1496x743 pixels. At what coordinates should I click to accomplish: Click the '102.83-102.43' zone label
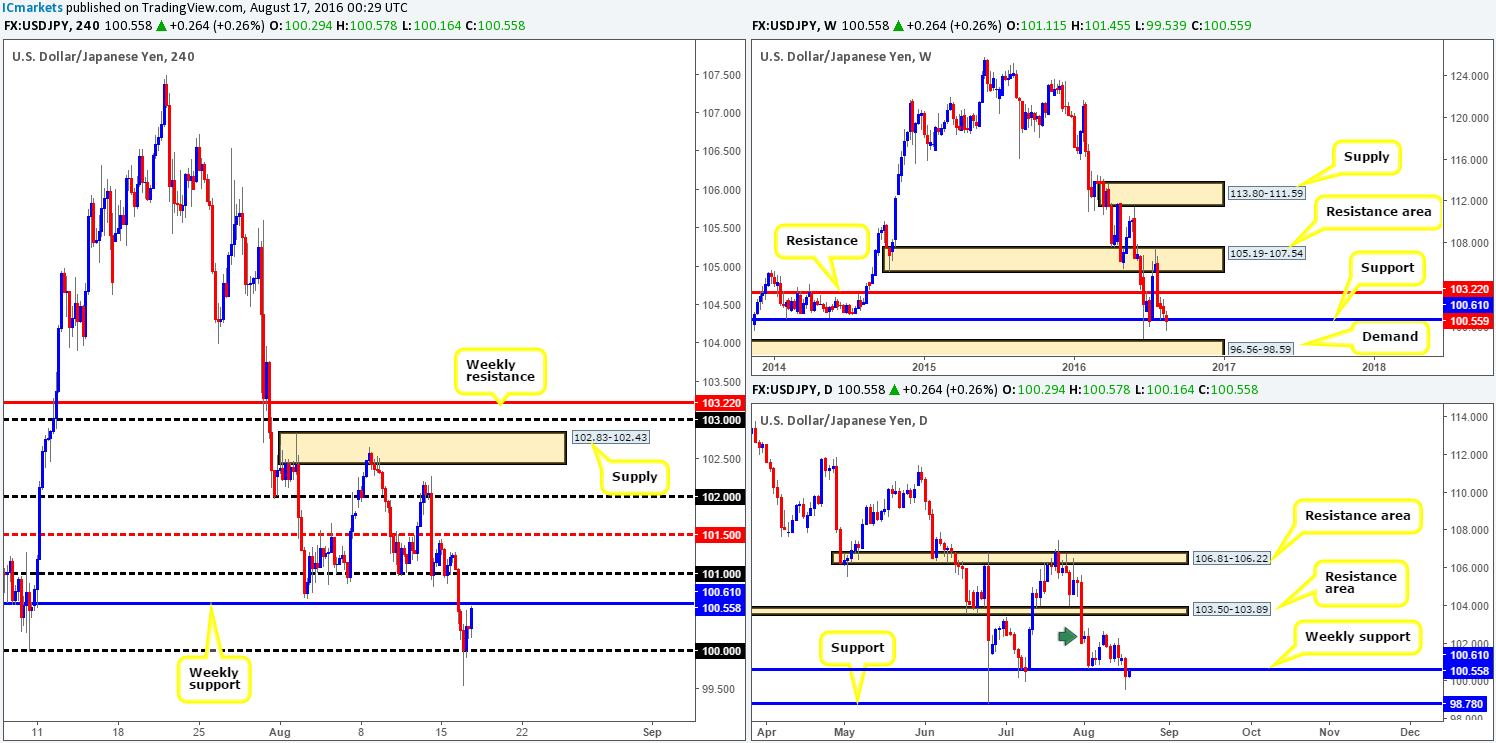click(x=610, y=437)
